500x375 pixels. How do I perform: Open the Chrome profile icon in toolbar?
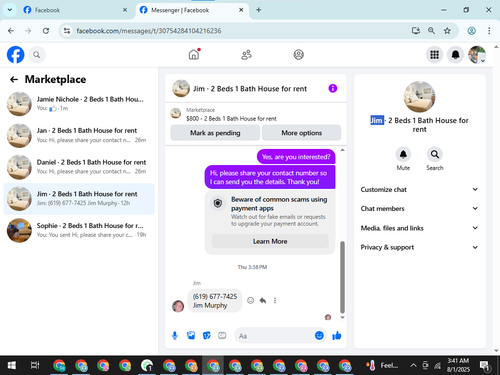click(471, 31)
